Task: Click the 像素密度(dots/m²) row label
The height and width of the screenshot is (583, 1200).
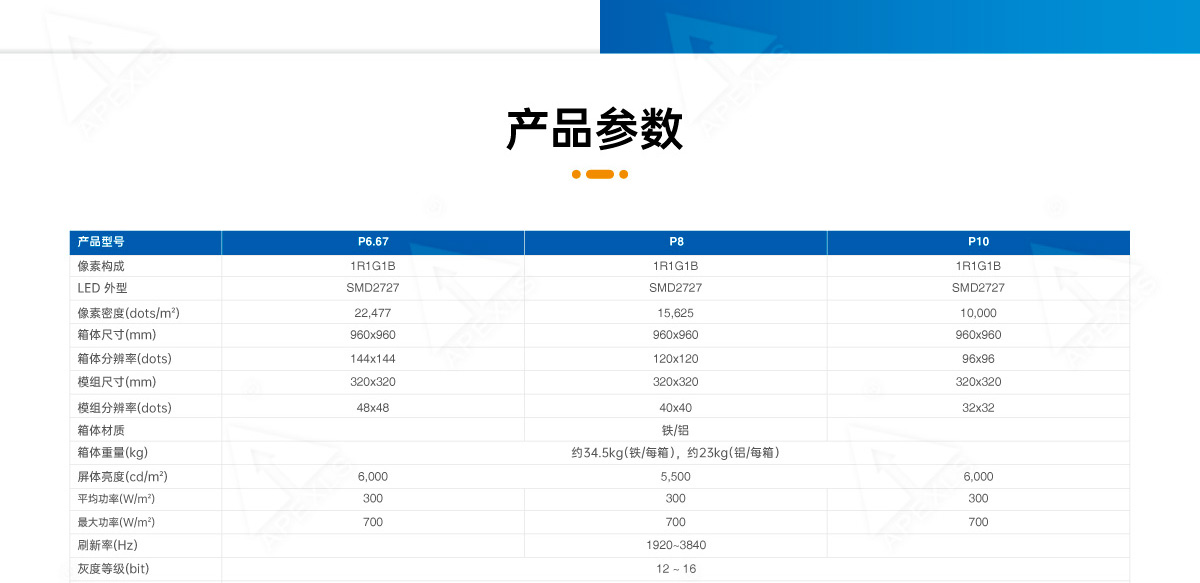Action: [128, 313]
